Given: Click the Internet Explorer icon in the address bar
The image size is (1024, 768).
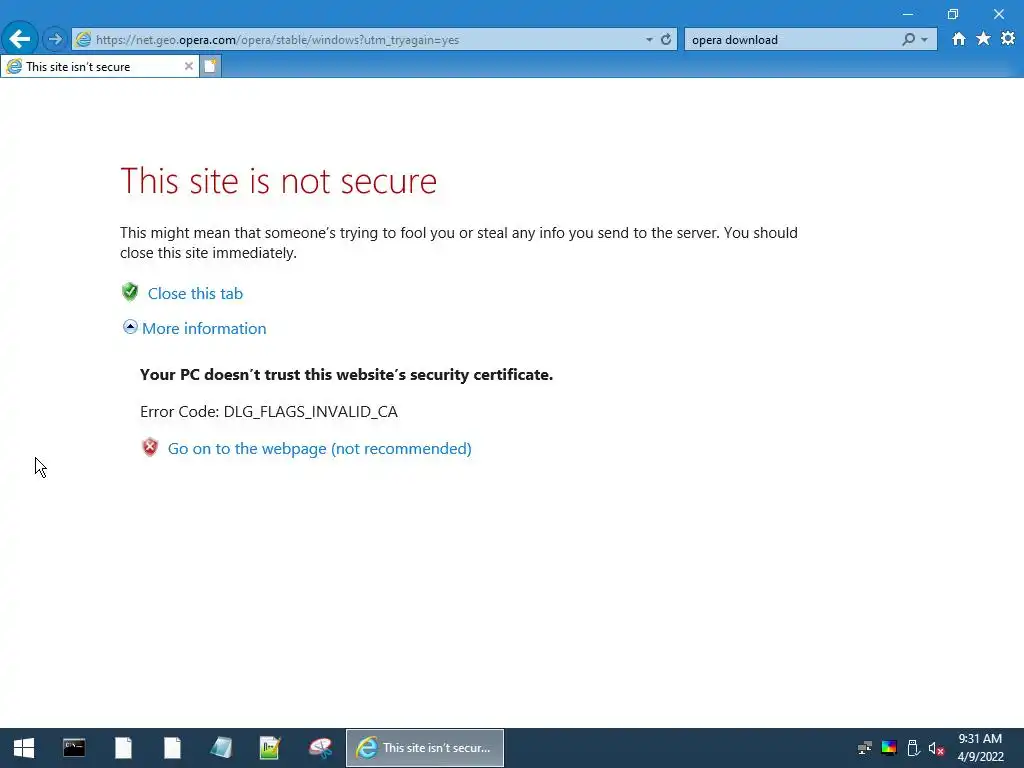Looking at the screenshot, I should click(x=83, y=40).
